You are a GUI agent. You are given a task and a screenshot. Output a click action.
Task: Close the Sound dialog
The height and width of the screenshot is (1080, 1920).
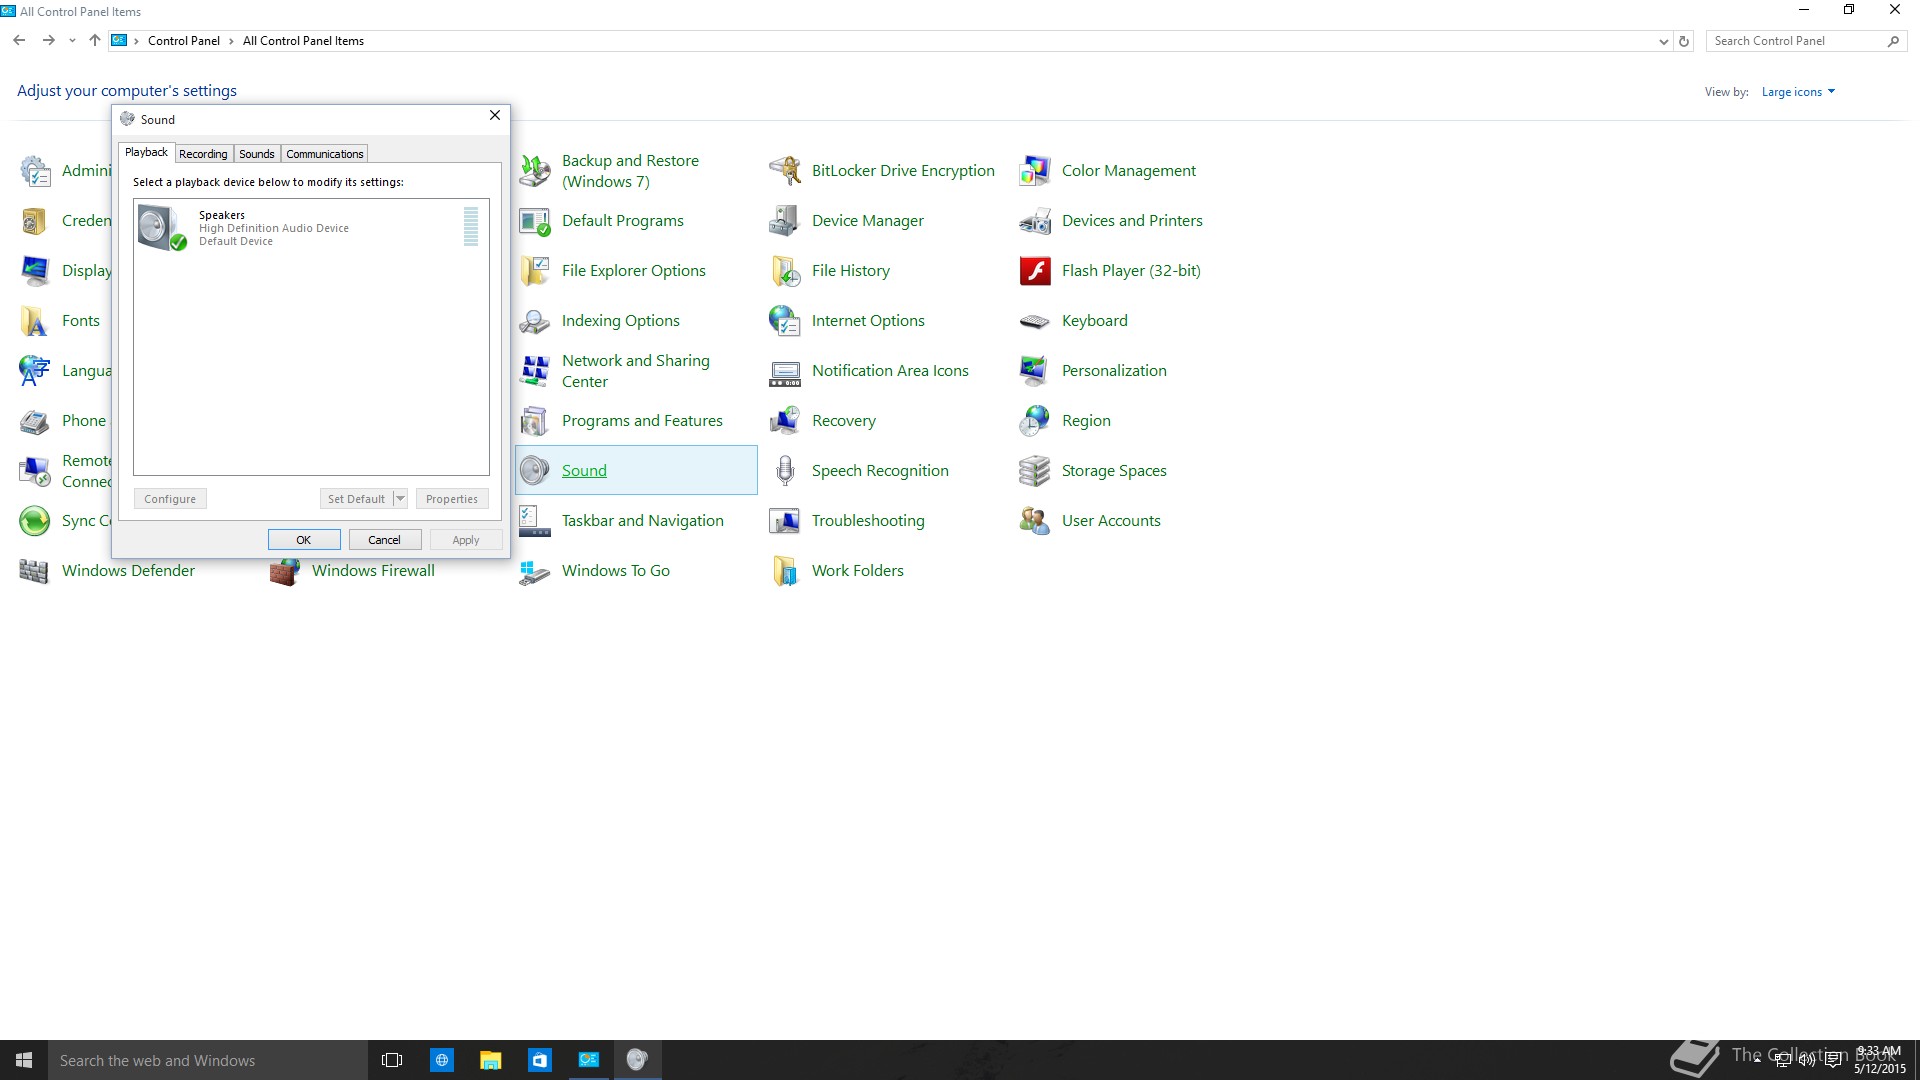click(x=495, y=116)
